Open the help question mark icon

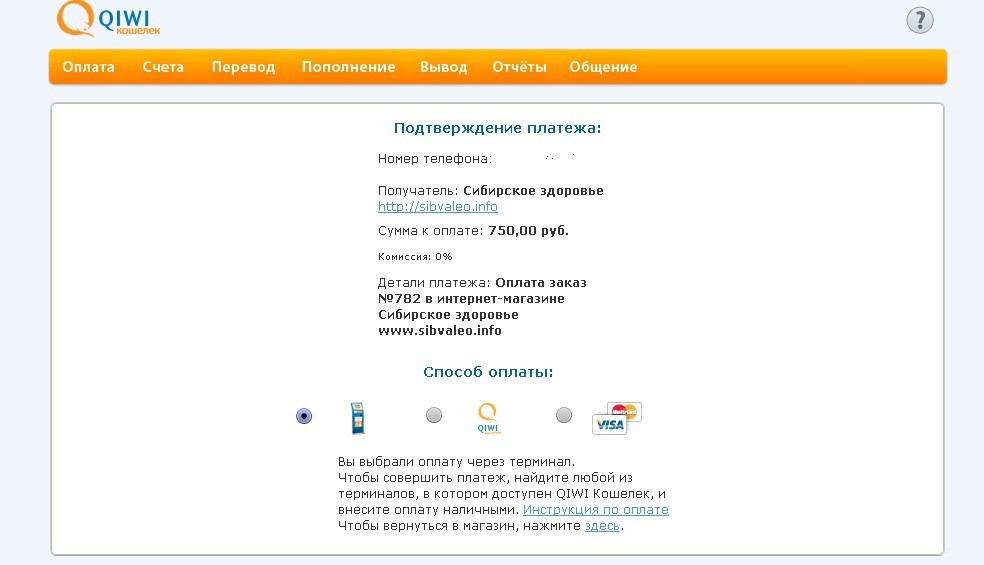[919, 20]
